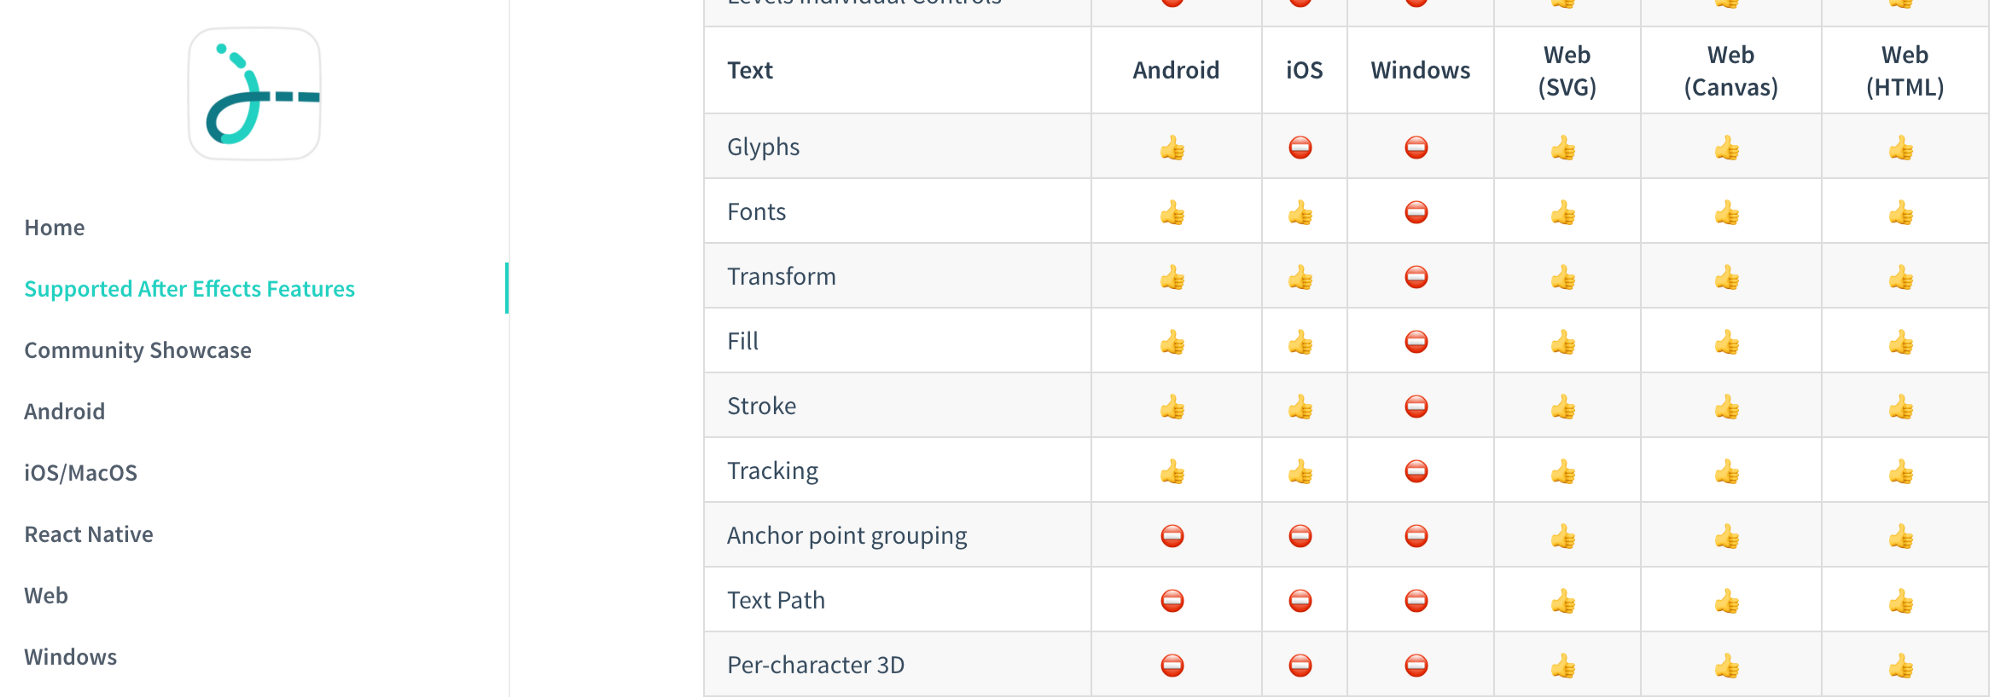This screenshot has width=2000, height=697.
Task: Click the Web (SVG) column header
Action: coord(1566,71)
